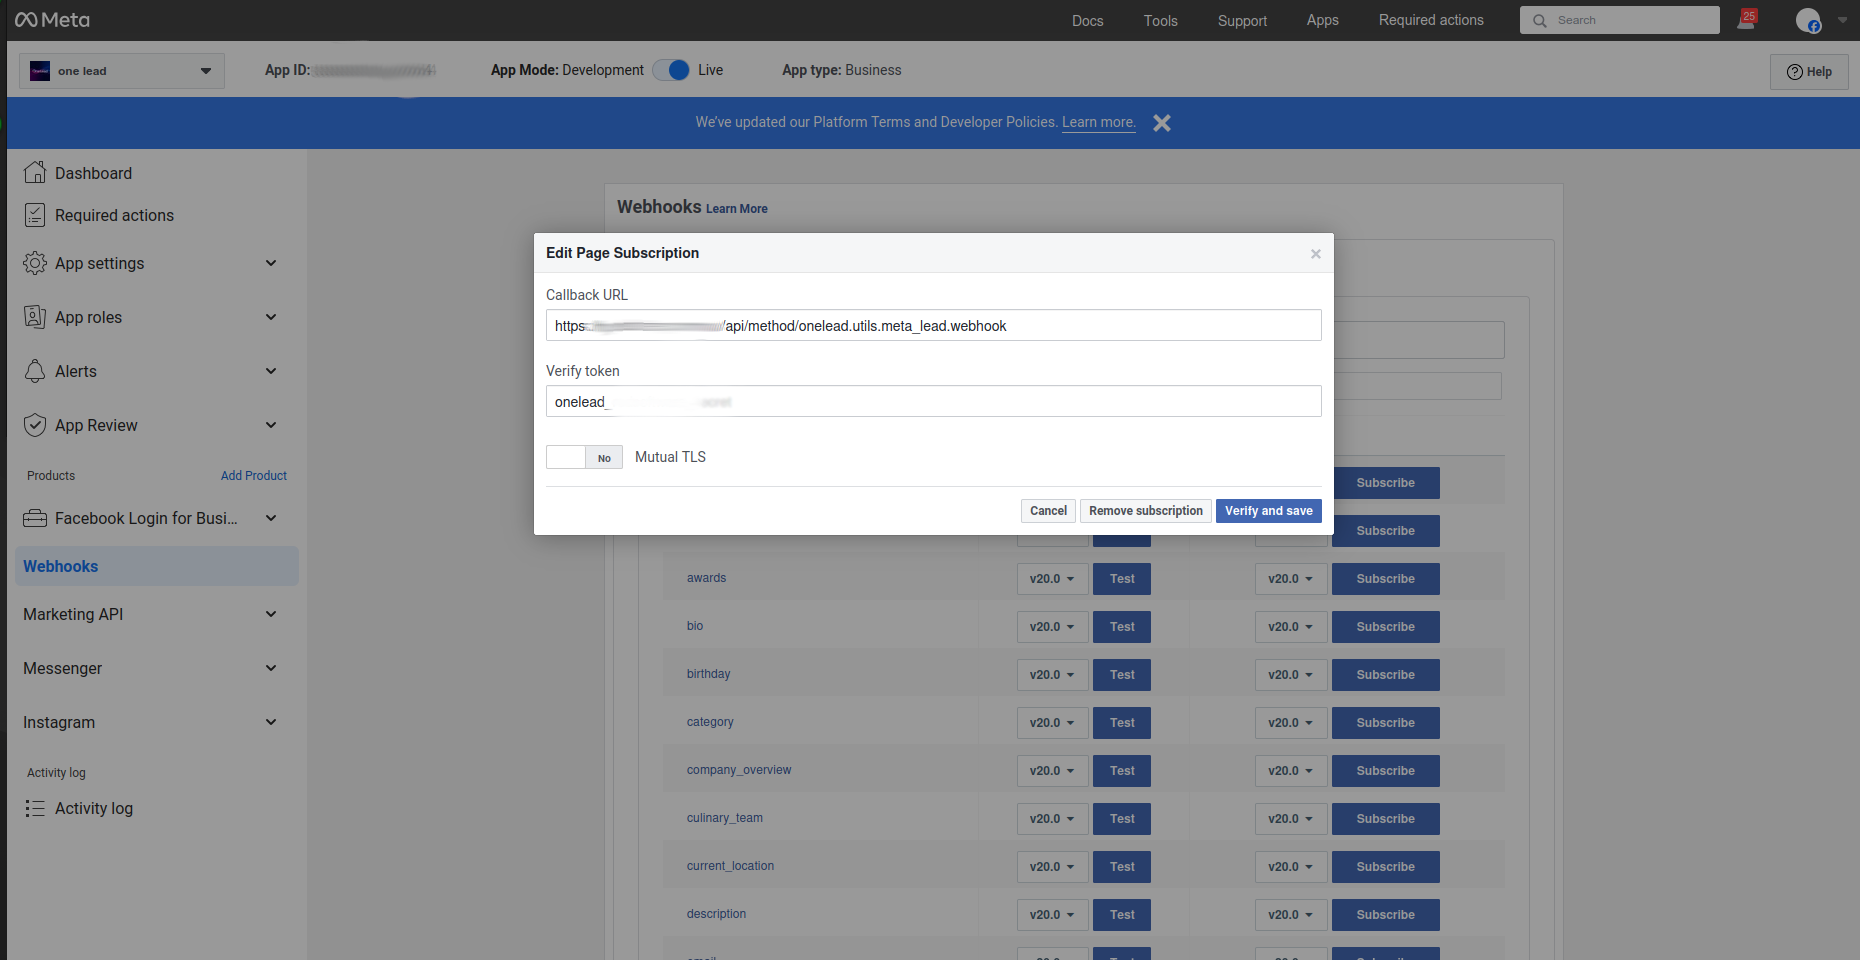1860x960 pixels.
Task: Click the Required actions checklist icon
Action: point(35,215)
